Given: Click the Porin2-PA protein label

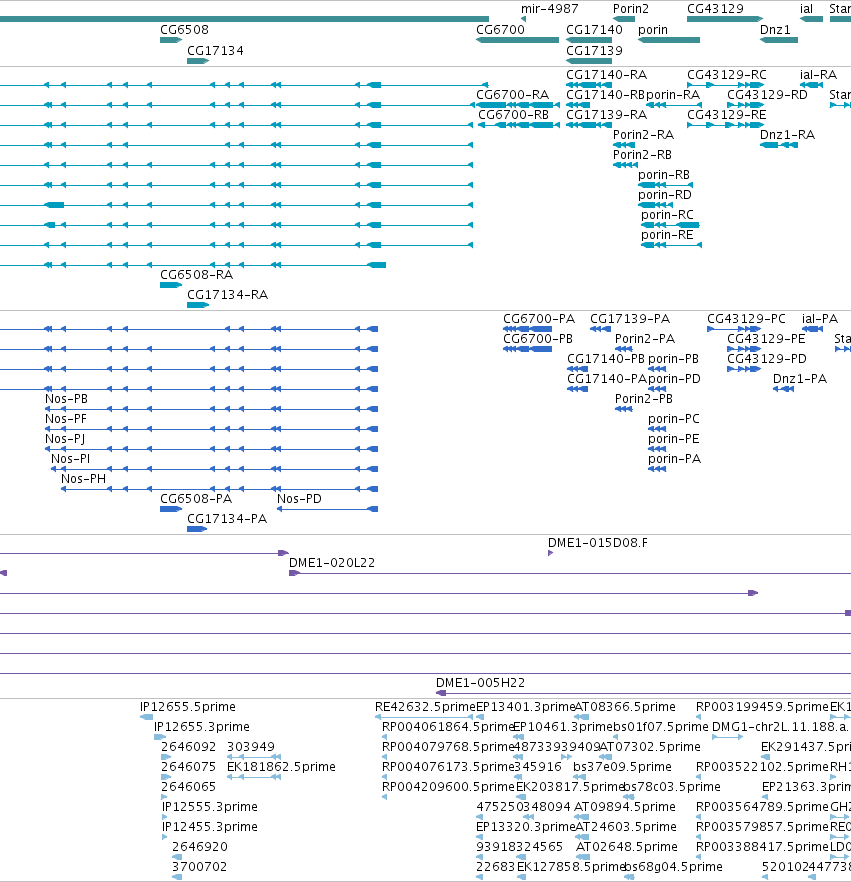Looking at the screenshot, I should [x=645, y=339].
